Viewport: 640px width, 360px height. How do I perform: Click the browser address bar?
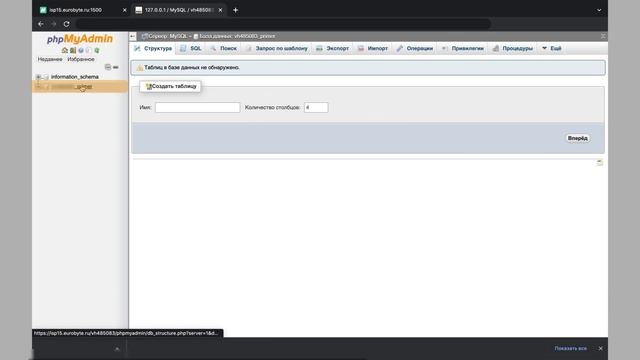(284, 24)
